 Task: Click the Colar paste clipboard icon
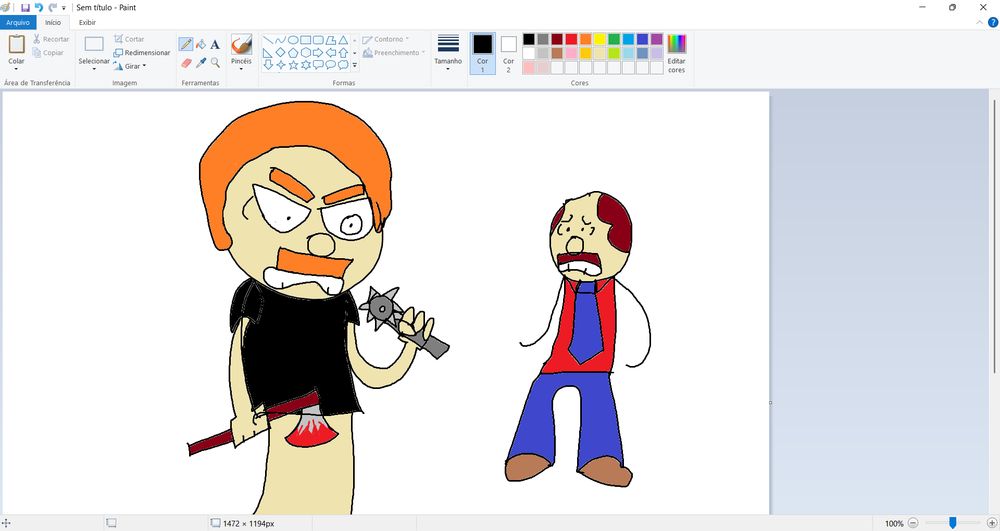[x=17, y=45]
